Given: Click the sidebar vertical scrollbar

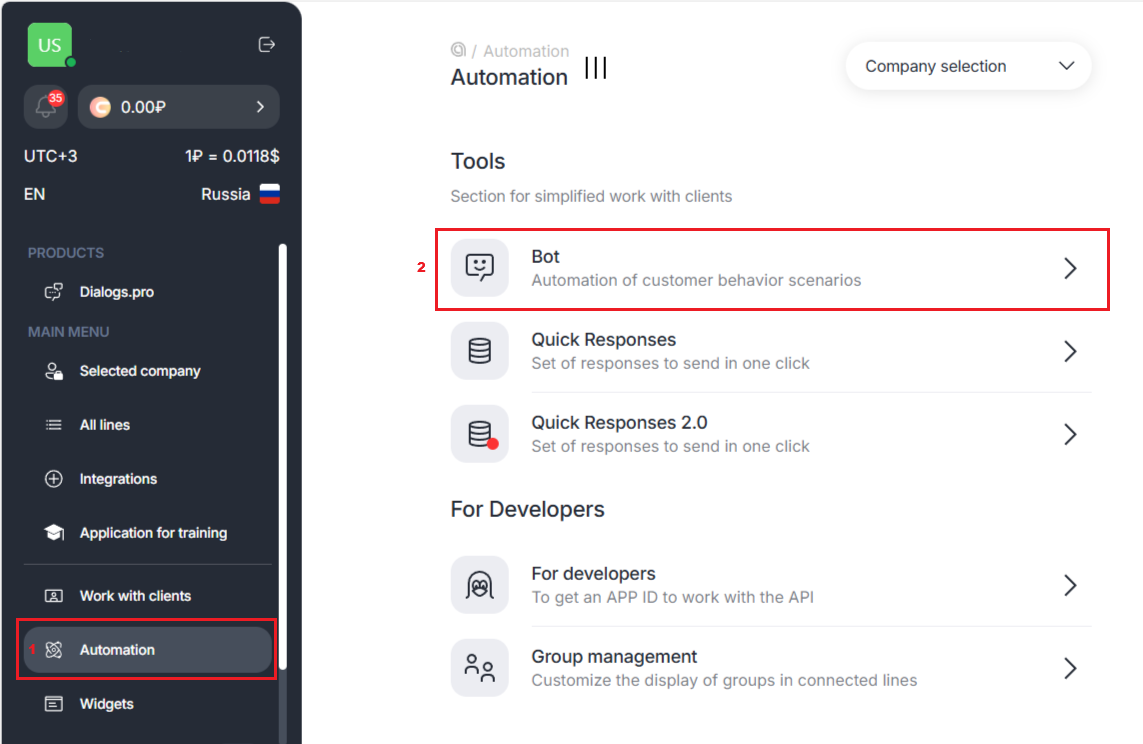Looking at the screenshot, I should (x=283, y=450).
